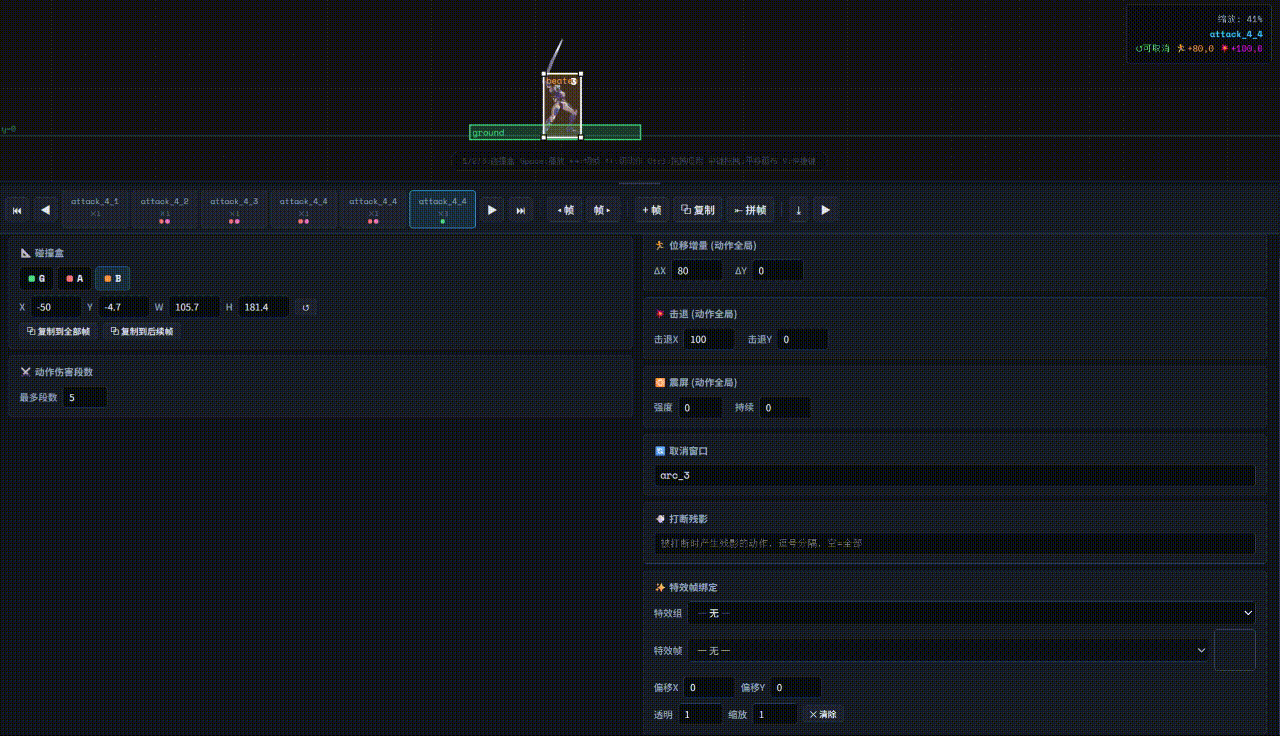Click the 持续 shake duration field
The image size is (1280, 736).
coord(785,407)
